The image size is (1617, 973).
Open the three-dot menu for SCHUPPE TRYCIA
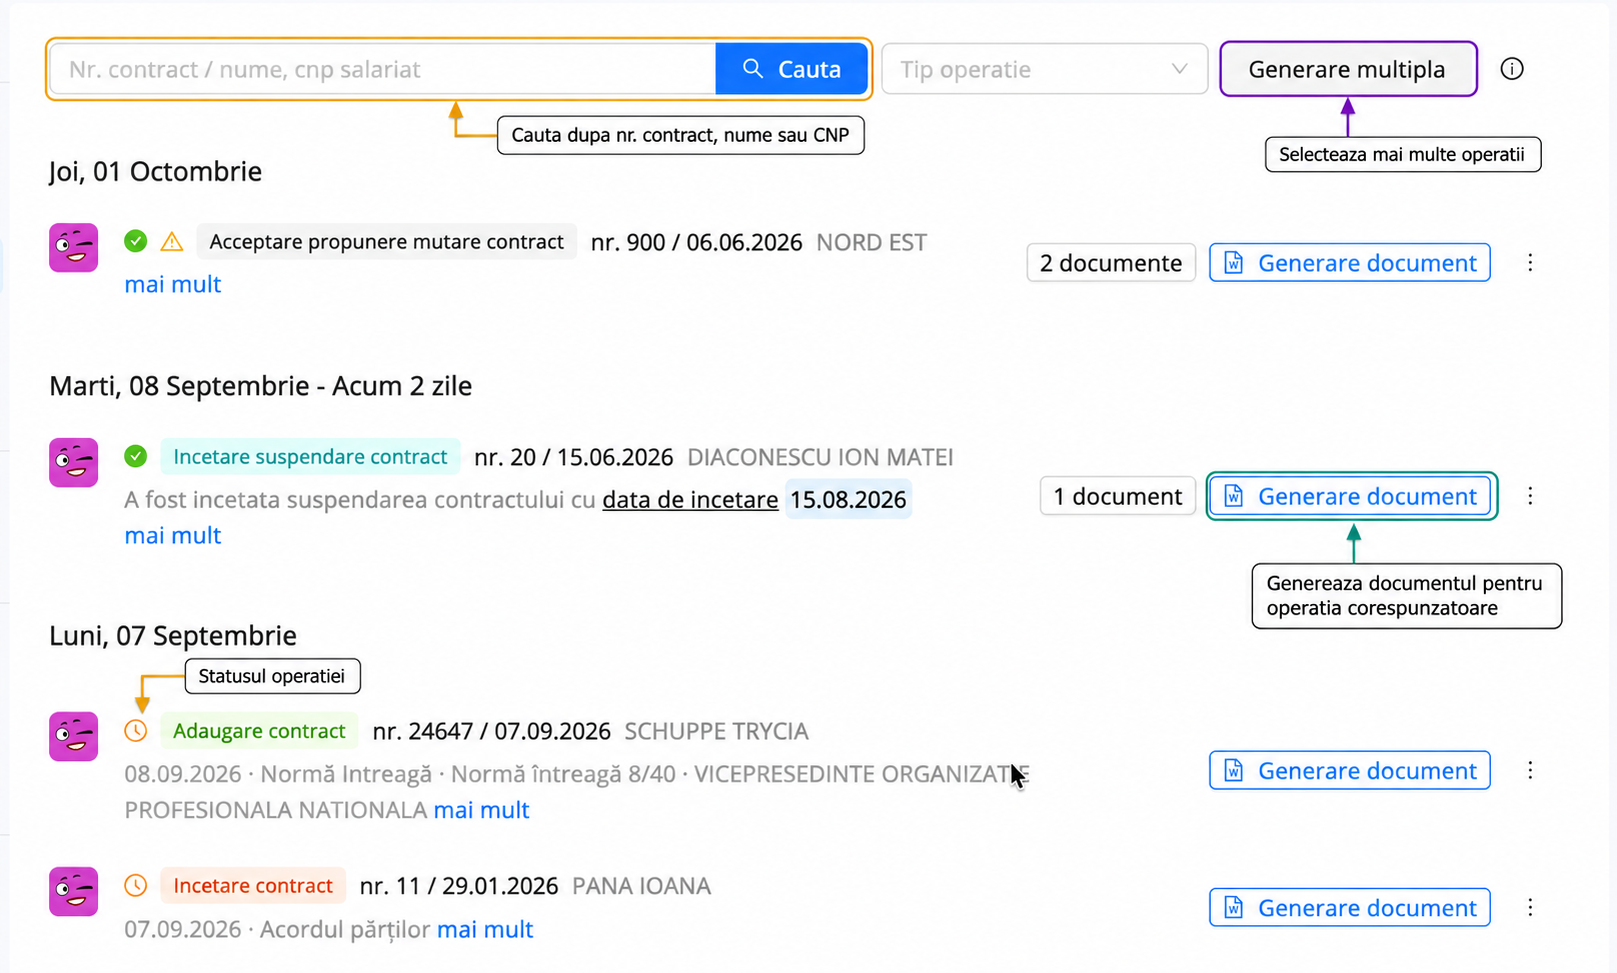pyautogui.click(x=1530, y=770)
